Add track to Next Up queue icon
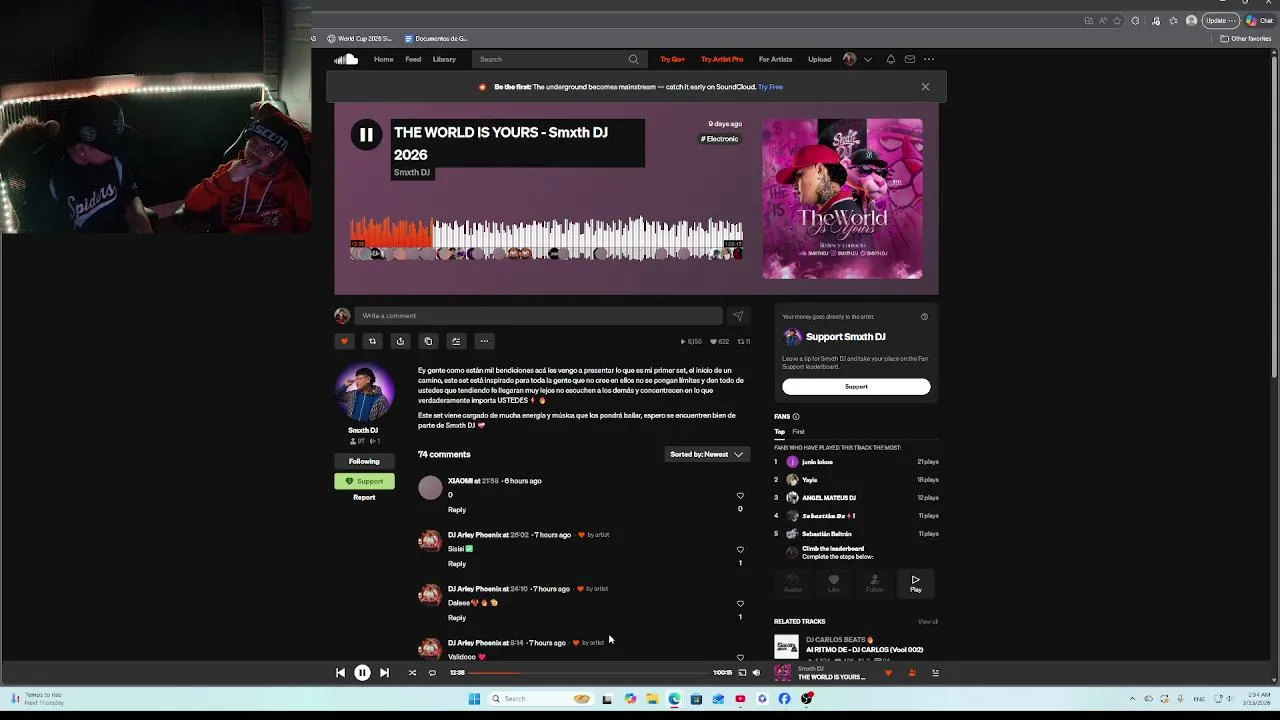Viewport: 1280px width, 720px height. [x=456, y=341]
